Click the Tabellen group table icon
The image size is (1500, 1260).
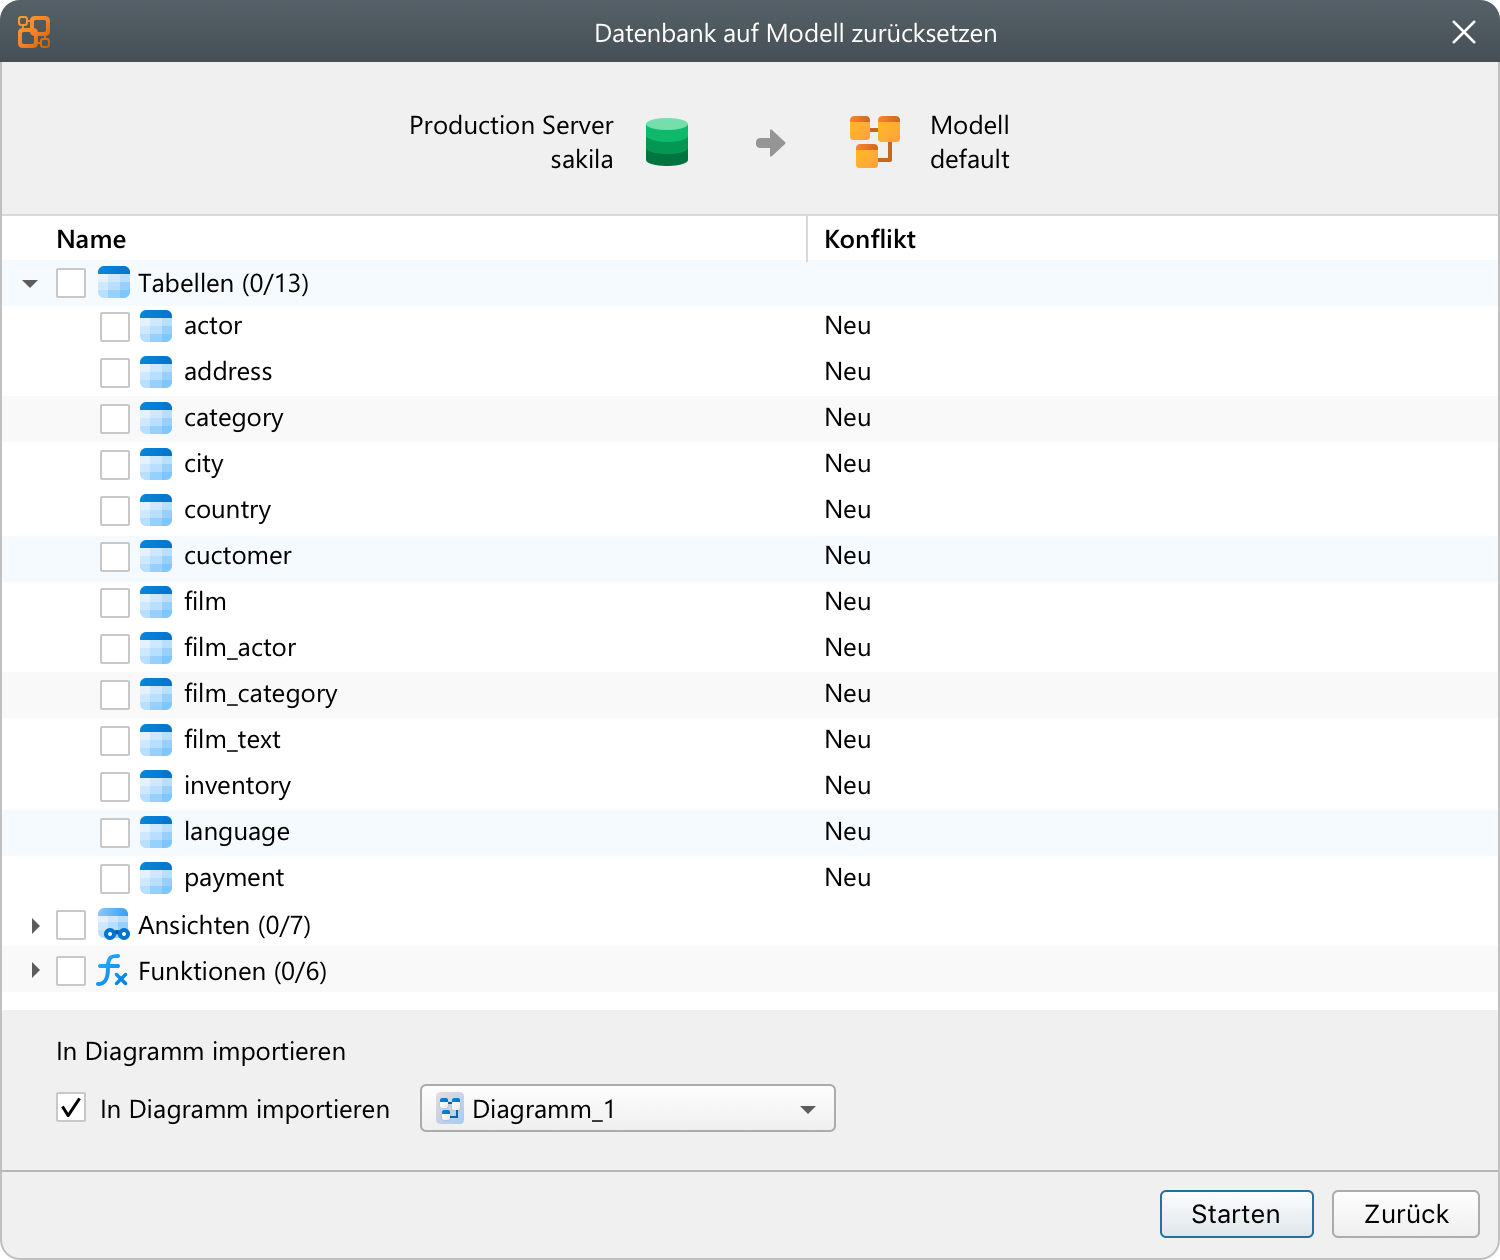(114, 283)
